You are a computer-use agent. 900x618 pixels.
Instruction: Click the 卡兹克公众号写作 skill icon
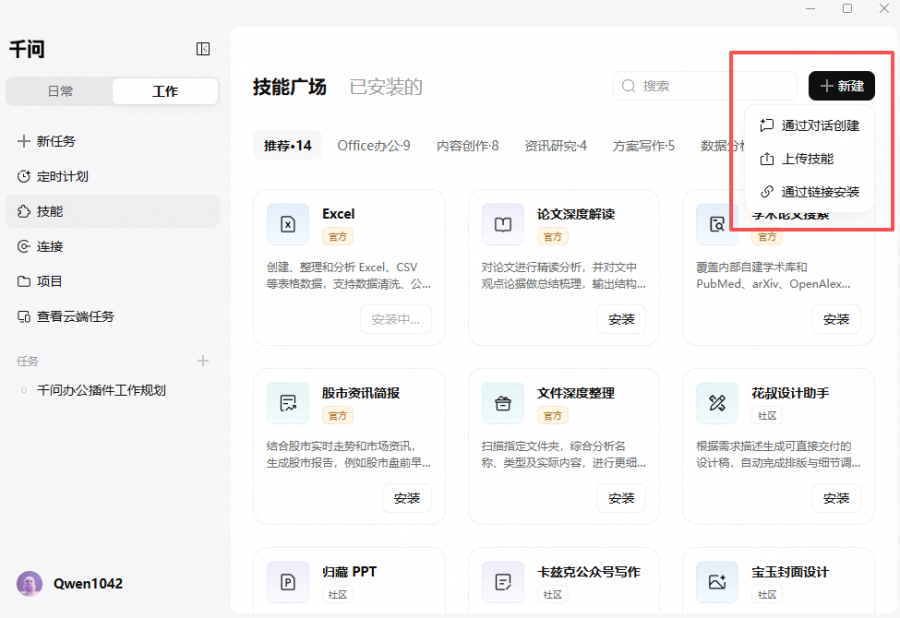[503, 582]
